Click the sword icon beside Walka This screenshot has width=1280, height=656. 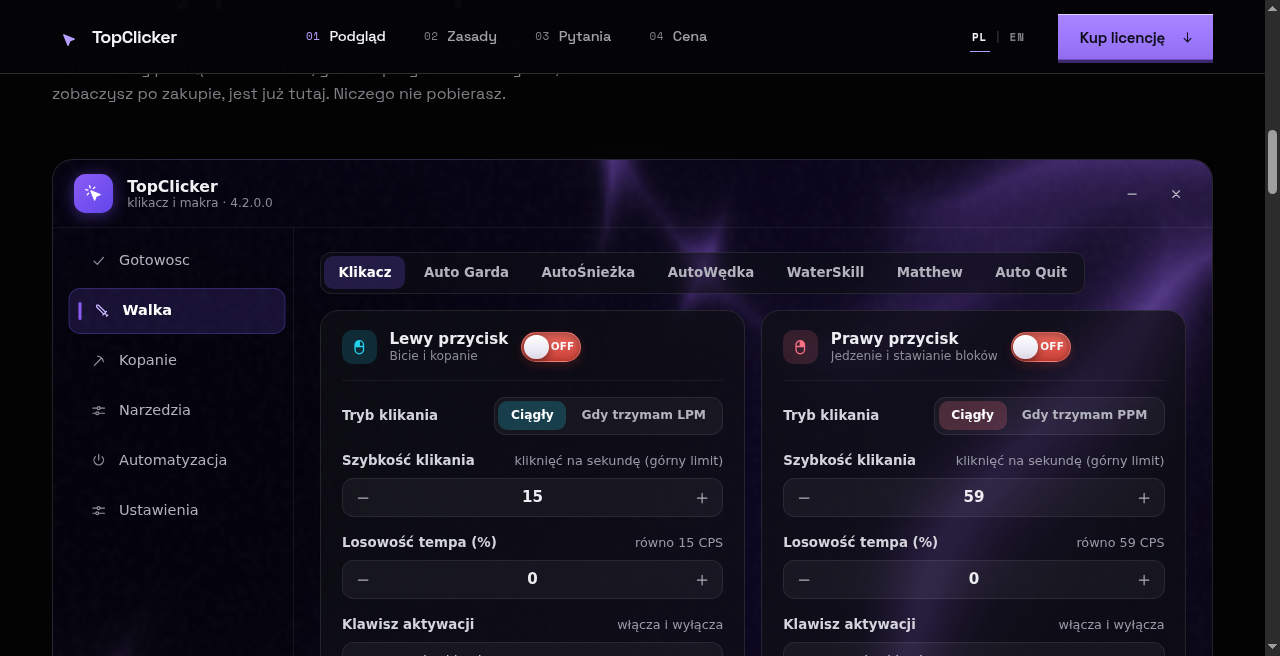tap(102, 310)
